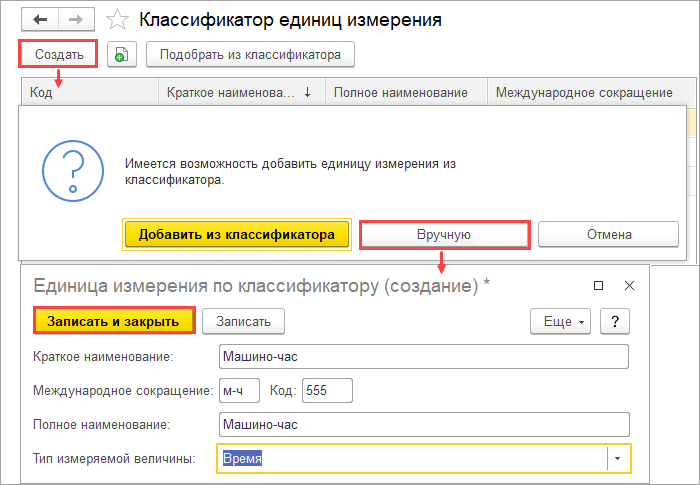Maximize the unit creation dialog
The width and height of the screenshot is (700, 485).
click(599, 285)
